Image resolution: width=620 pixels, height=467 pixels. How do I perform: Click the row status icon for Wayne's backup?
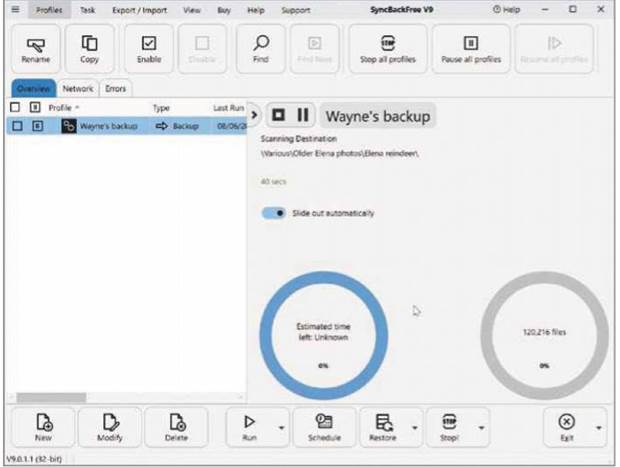point(37,126)
